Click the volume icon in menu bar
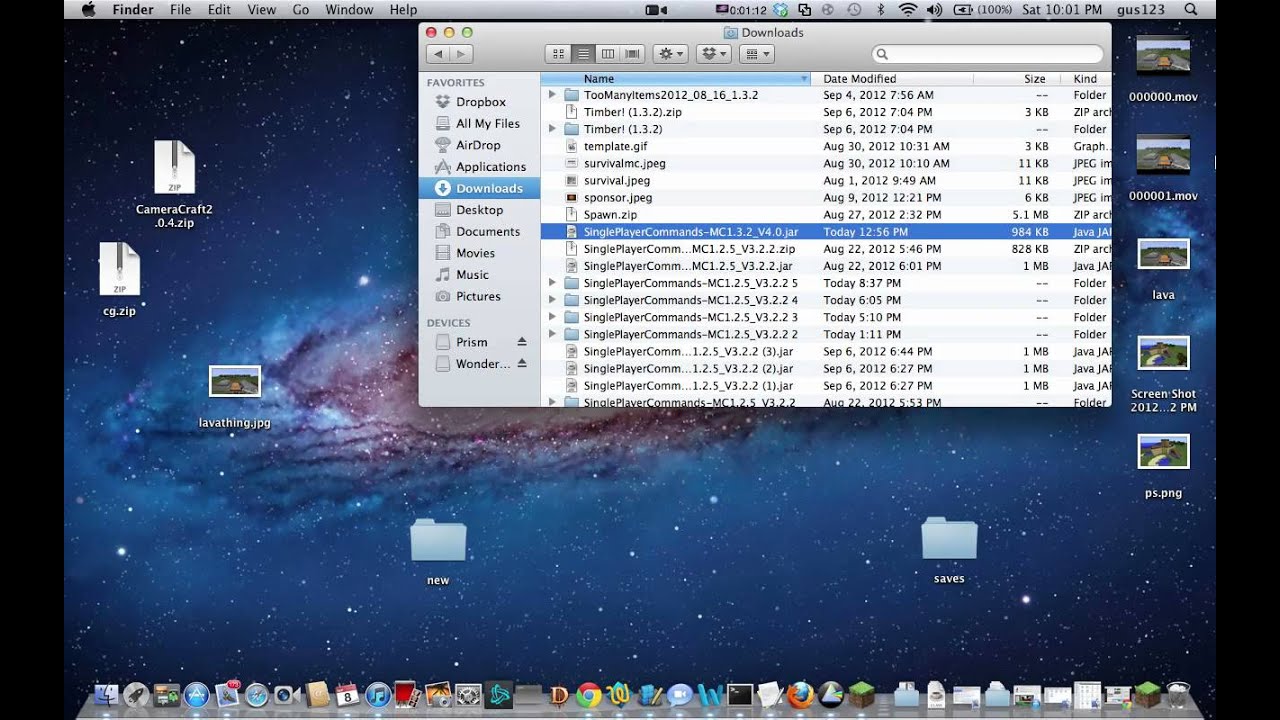The image size is (1280, 720). pos(935,10)
